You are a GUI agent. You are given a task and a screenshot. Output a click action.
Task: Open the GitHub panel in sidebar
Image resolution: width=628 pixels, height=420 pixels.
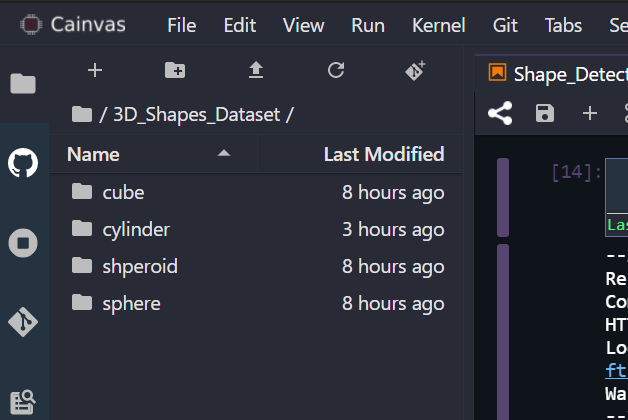(23, 163)
